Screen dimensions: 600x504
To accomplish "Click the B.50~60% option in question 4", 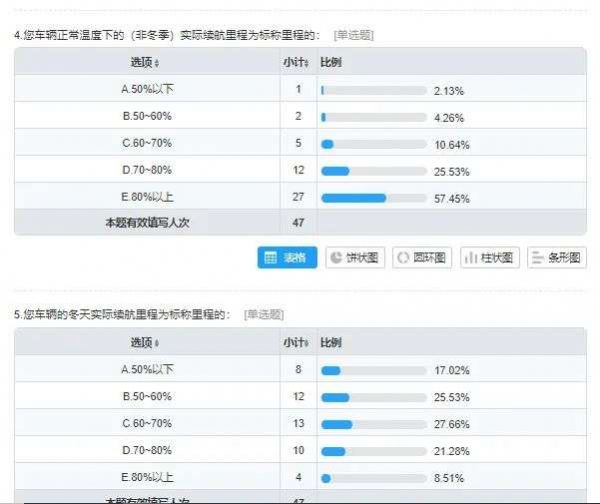I will tap(147, 116).
